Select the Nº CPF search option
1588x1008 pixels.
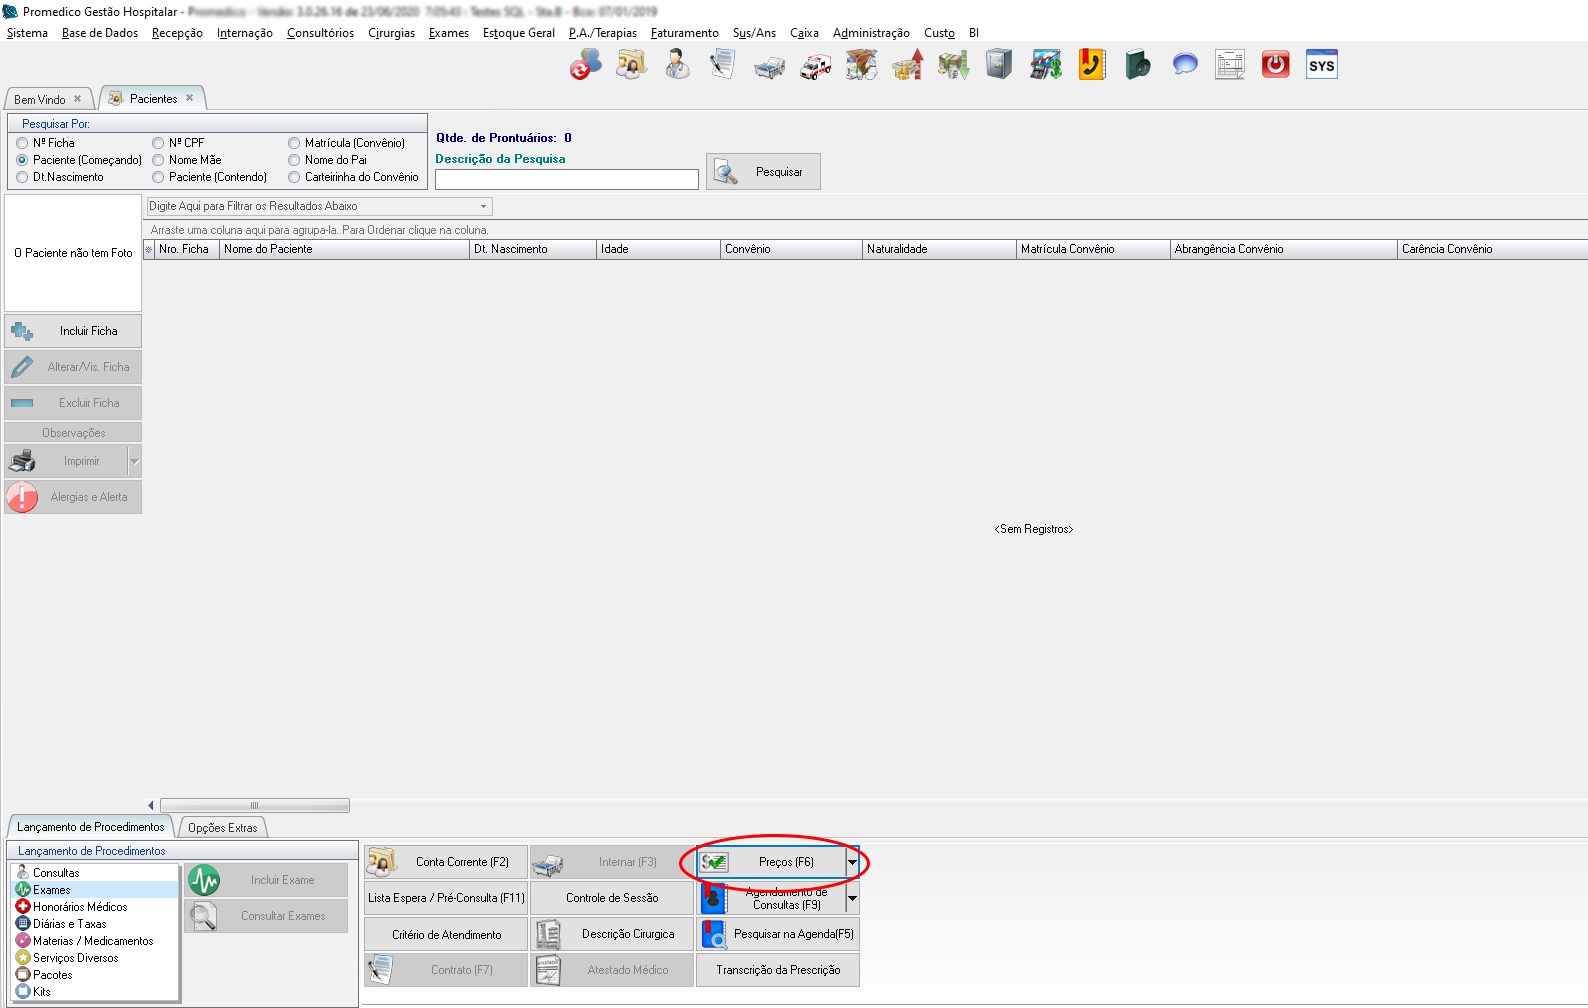[x=158, y=143]
